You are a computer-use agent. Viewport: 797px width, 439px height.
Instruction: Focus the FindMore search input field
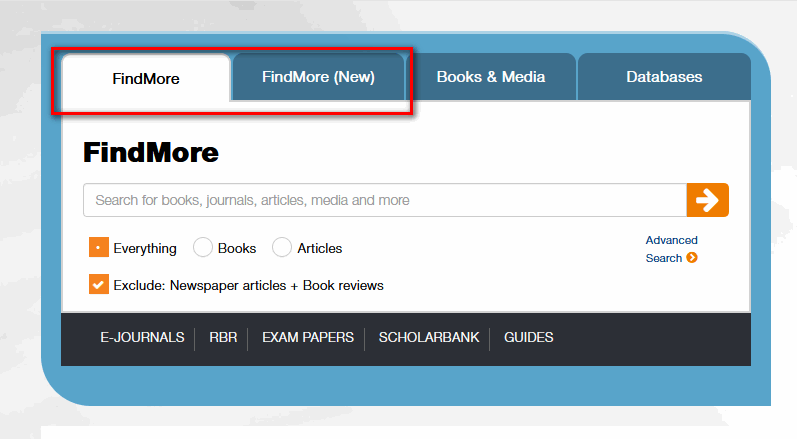(x=385, y=200)
